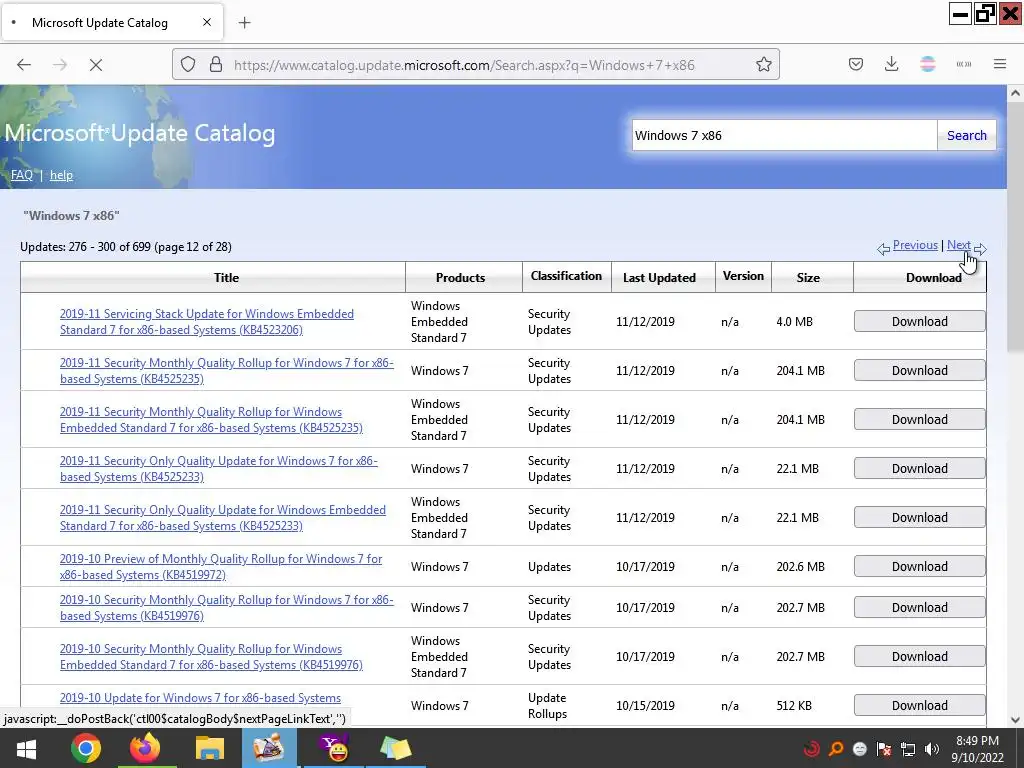Image resolution: width=1024 pixels, height=768 pixels.
Task: Open a new tab with the plus button
Action: pos(244,23)
